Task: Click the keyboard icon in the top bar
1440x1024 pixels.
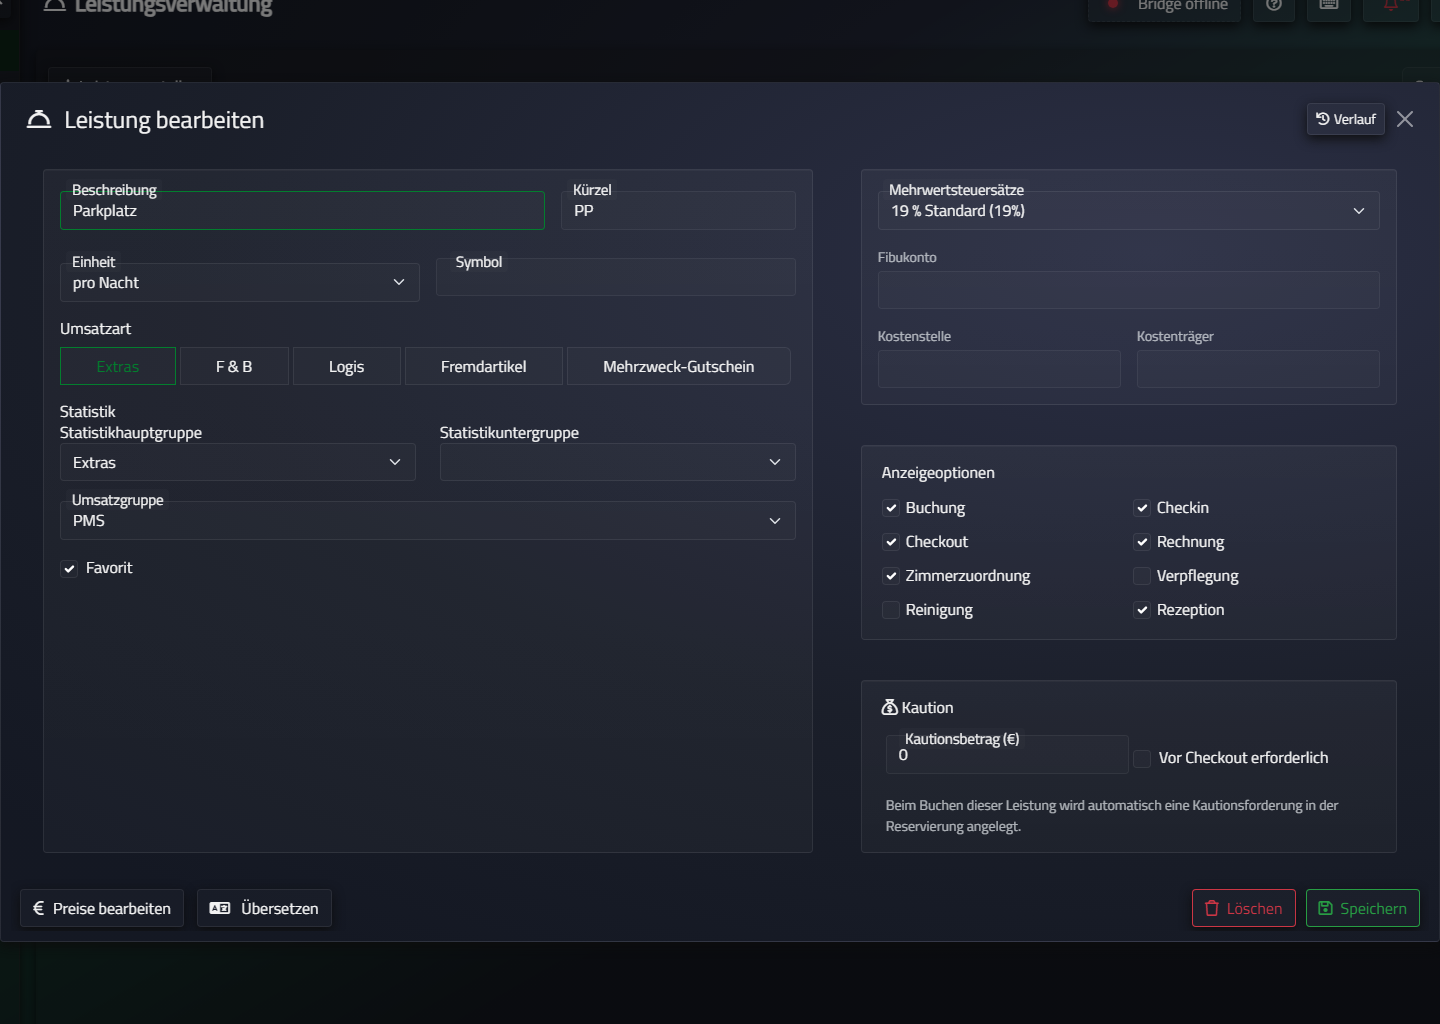Action: pos(1329,6)
